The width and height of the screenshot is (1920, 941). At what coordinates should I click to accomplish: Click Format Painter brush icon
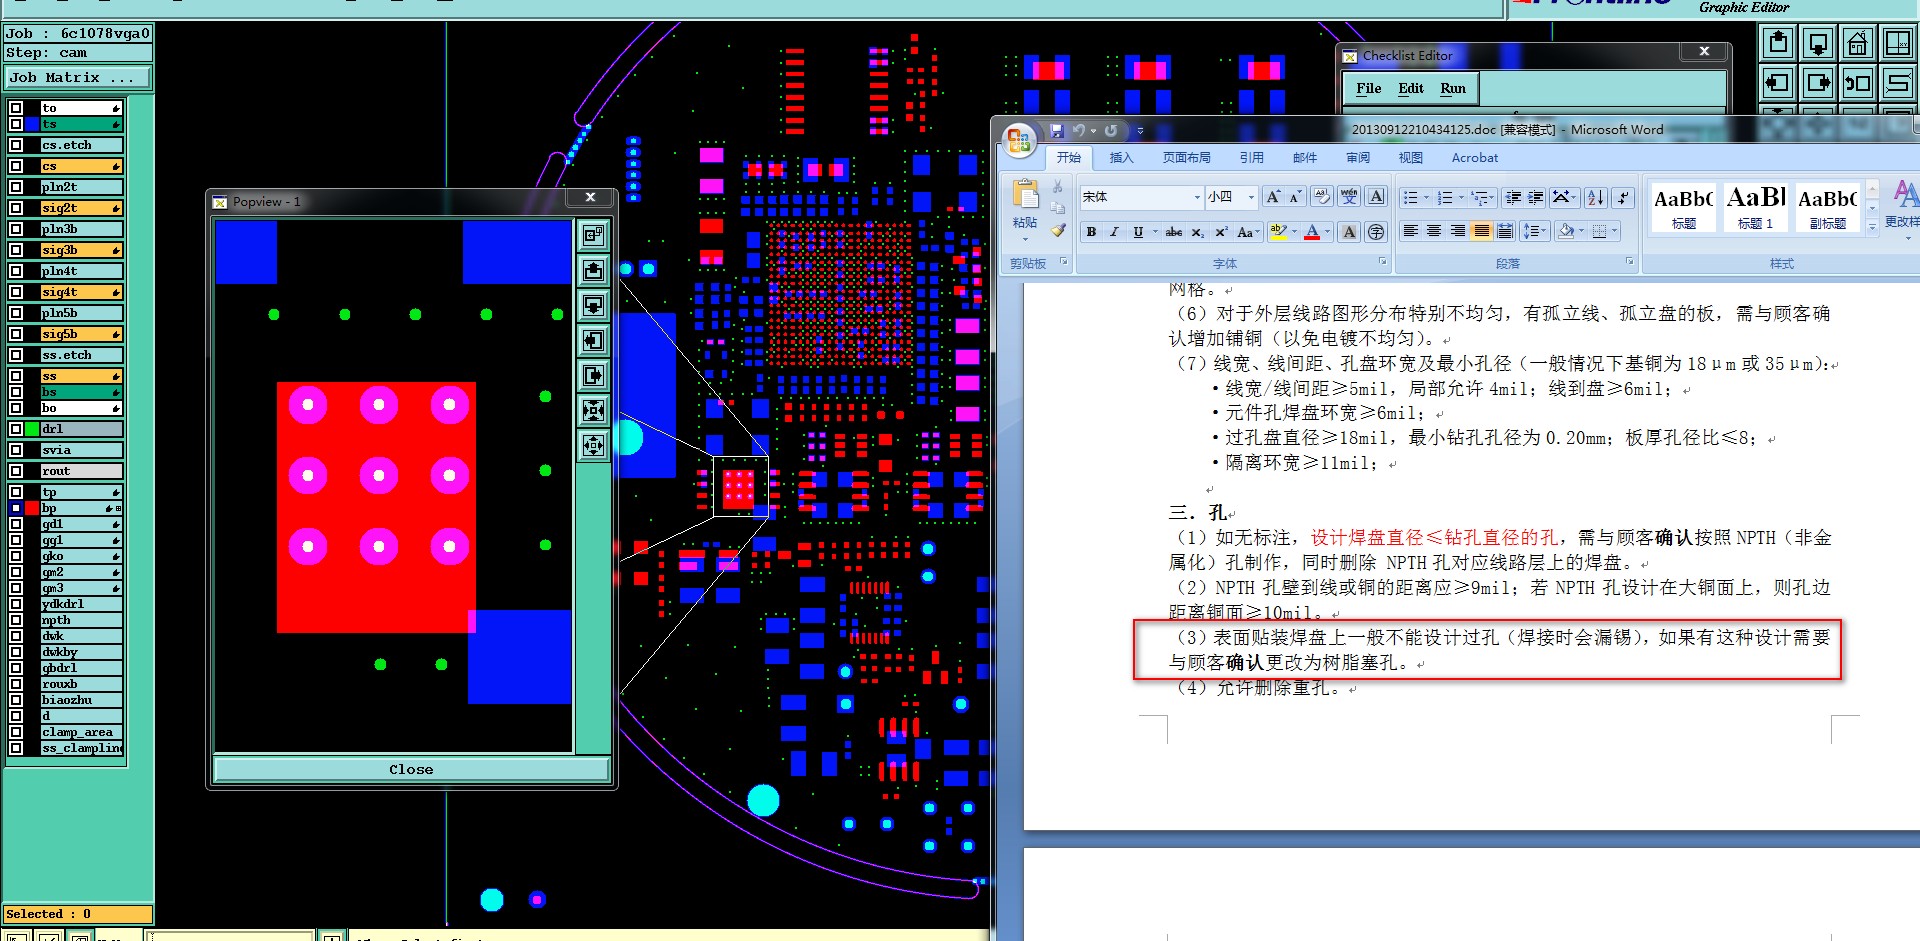pos(1058,231)
